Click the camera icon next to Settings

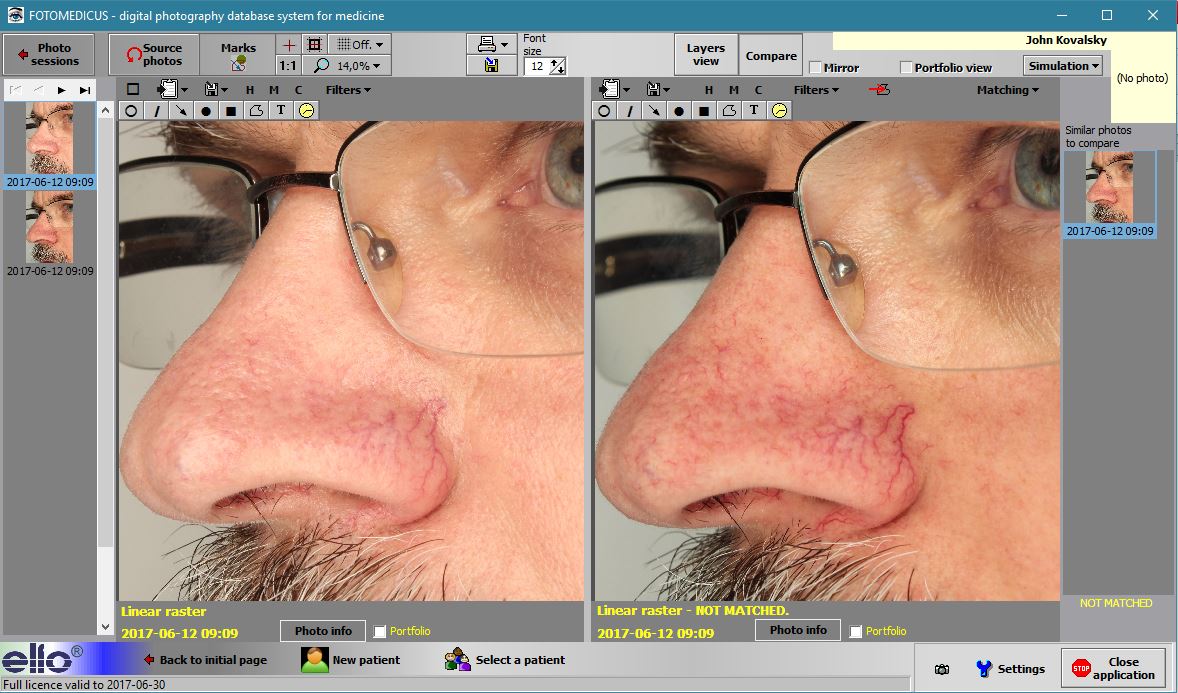941,669
